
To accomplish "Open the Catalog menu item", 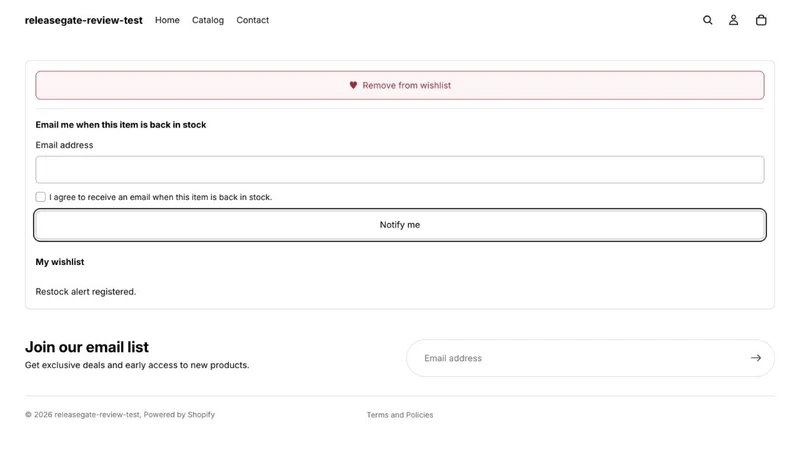I will (208, 20).
